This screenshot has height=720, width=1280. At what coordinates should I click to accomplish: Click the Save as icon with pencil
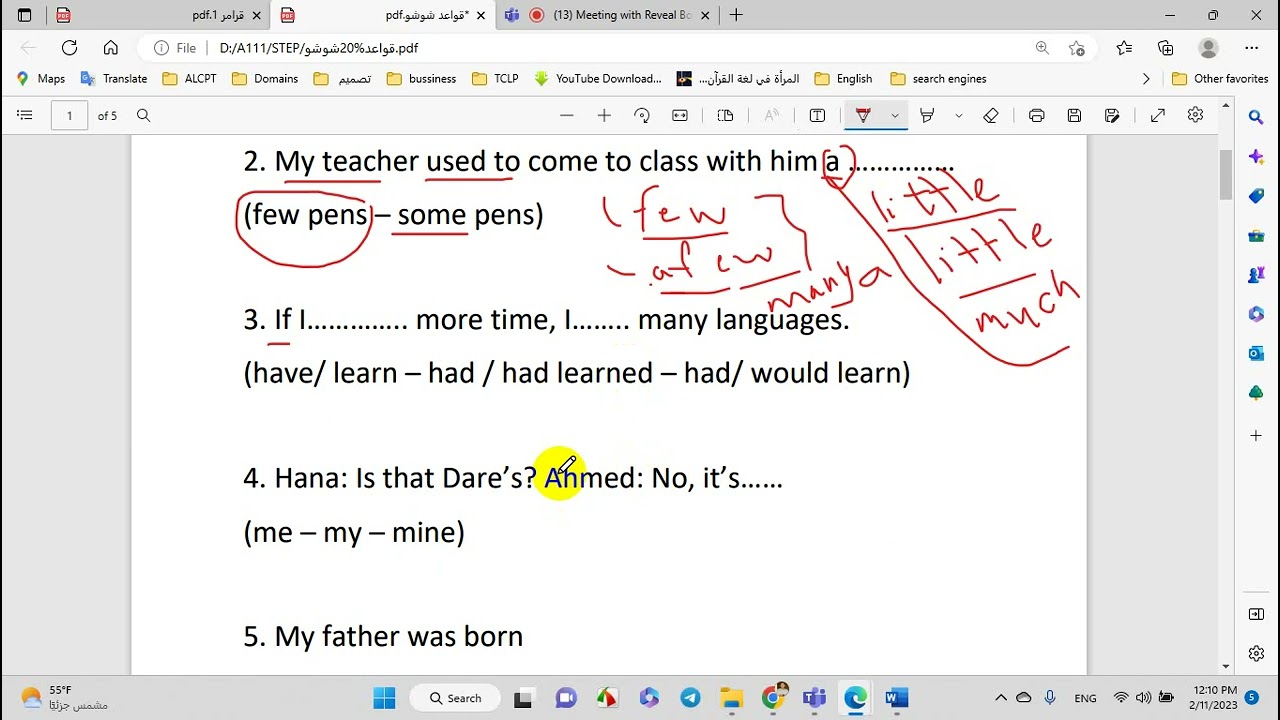[1112, 116]
